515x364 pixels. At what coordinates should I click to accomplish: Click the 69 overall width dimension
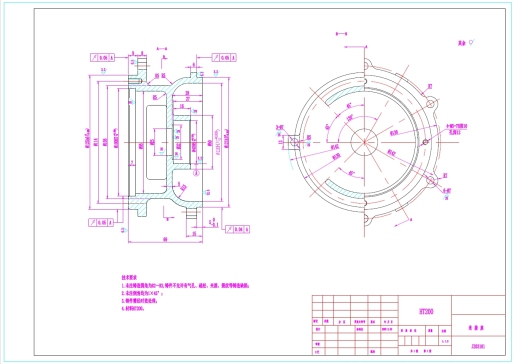[x=165, y=239]
